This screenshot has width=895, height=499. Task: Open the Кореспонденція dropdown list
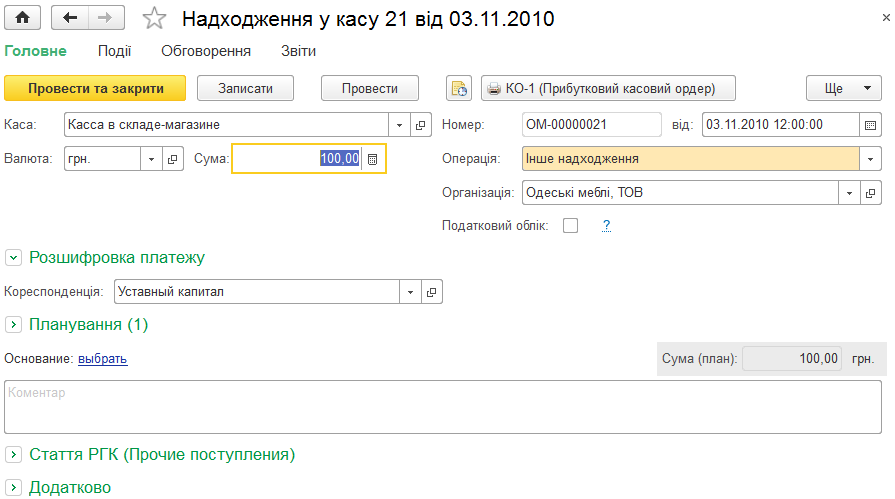[x=410, y=292]
